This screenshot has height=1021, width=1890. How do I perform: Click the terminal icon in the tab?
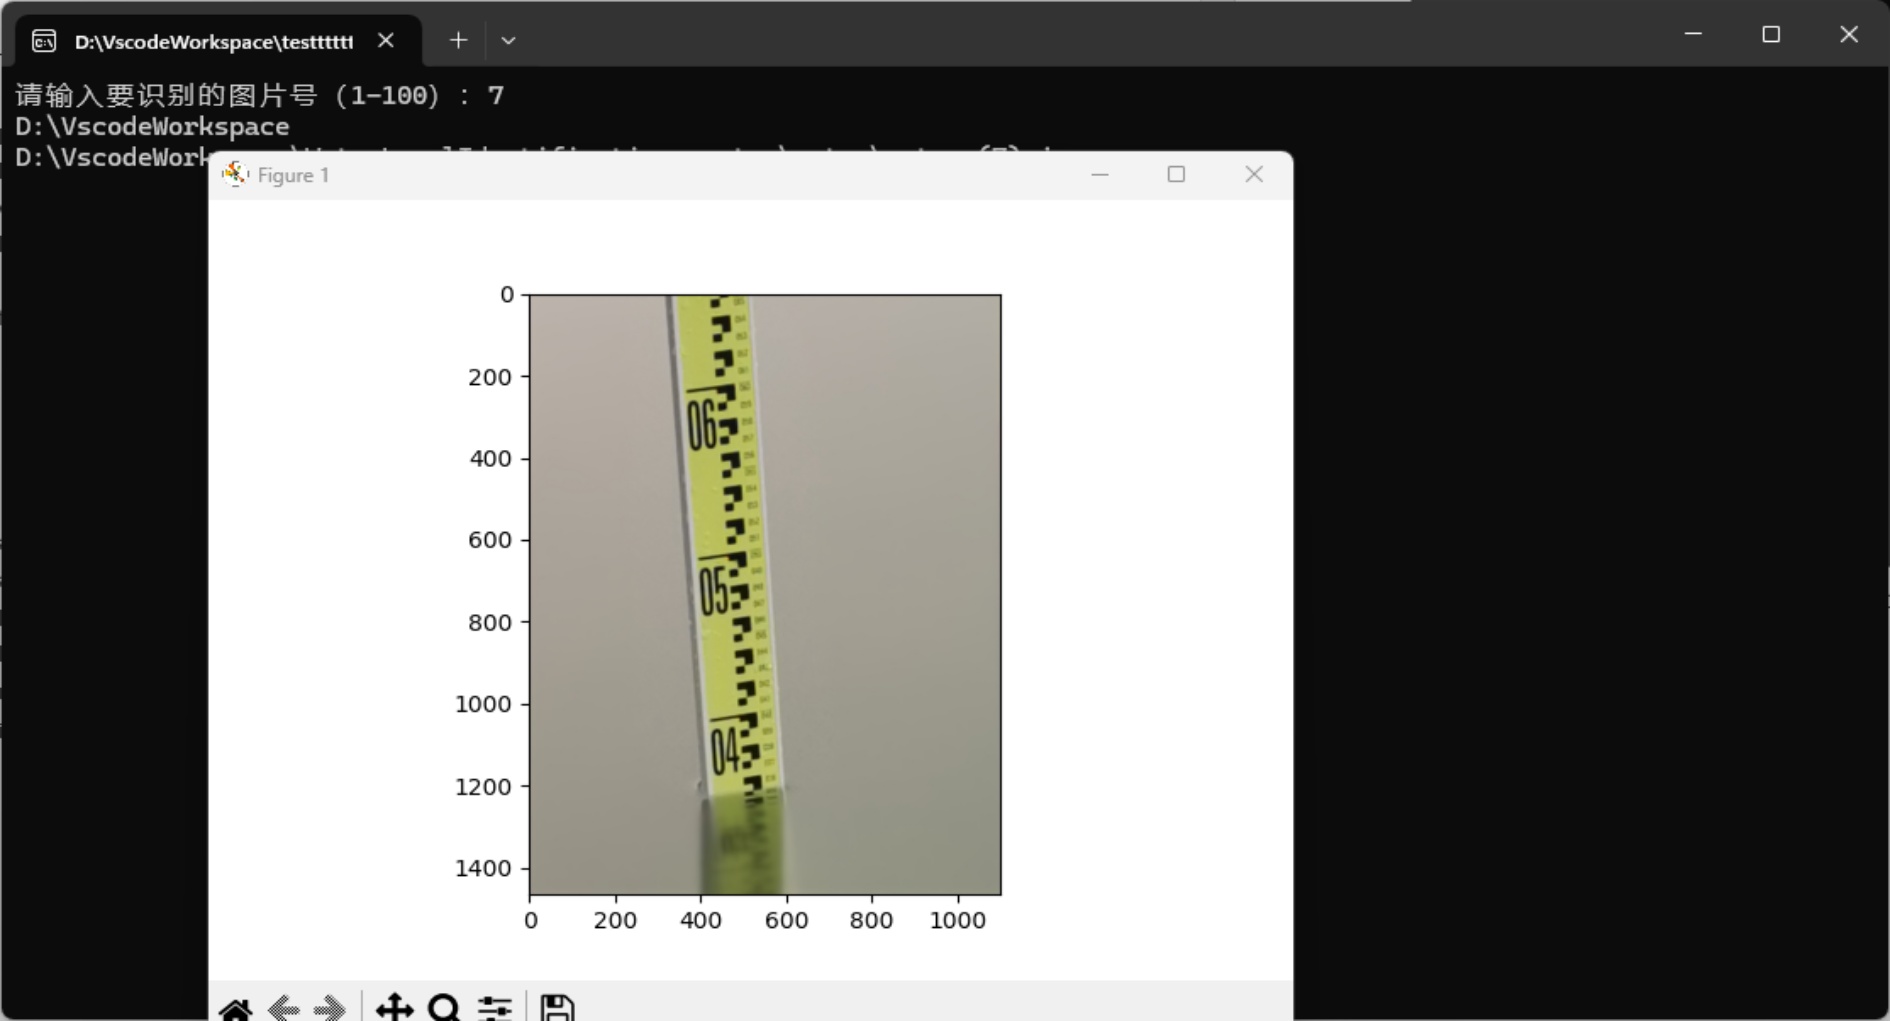point(44,41)
